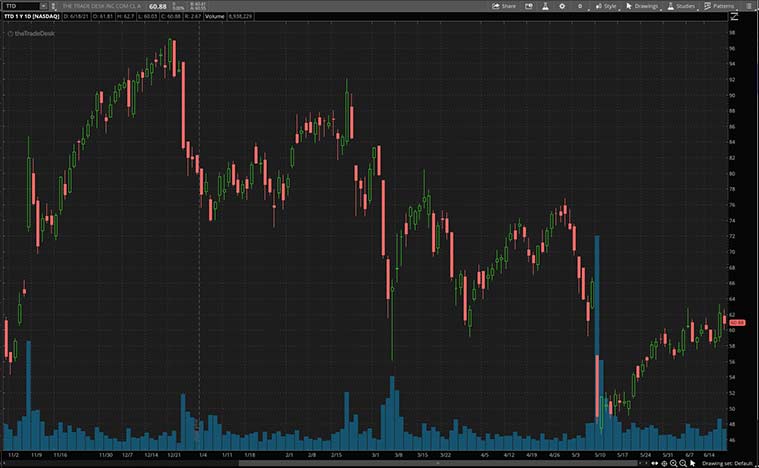759x468 pixels.
Task: Click the zoom out magnifier icon
Action: (x=683, y=463)
